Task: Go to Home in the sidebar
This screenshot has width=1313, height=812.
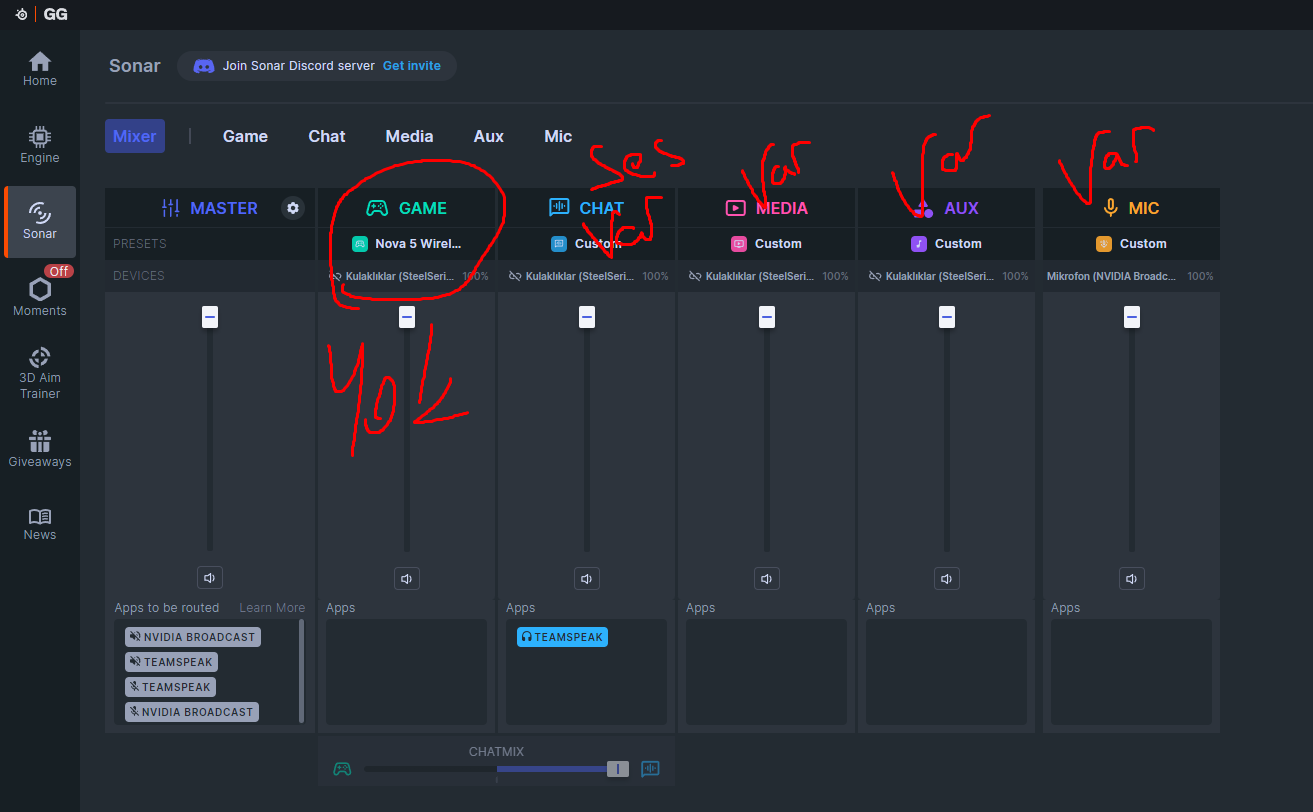Action: [40, 69]
